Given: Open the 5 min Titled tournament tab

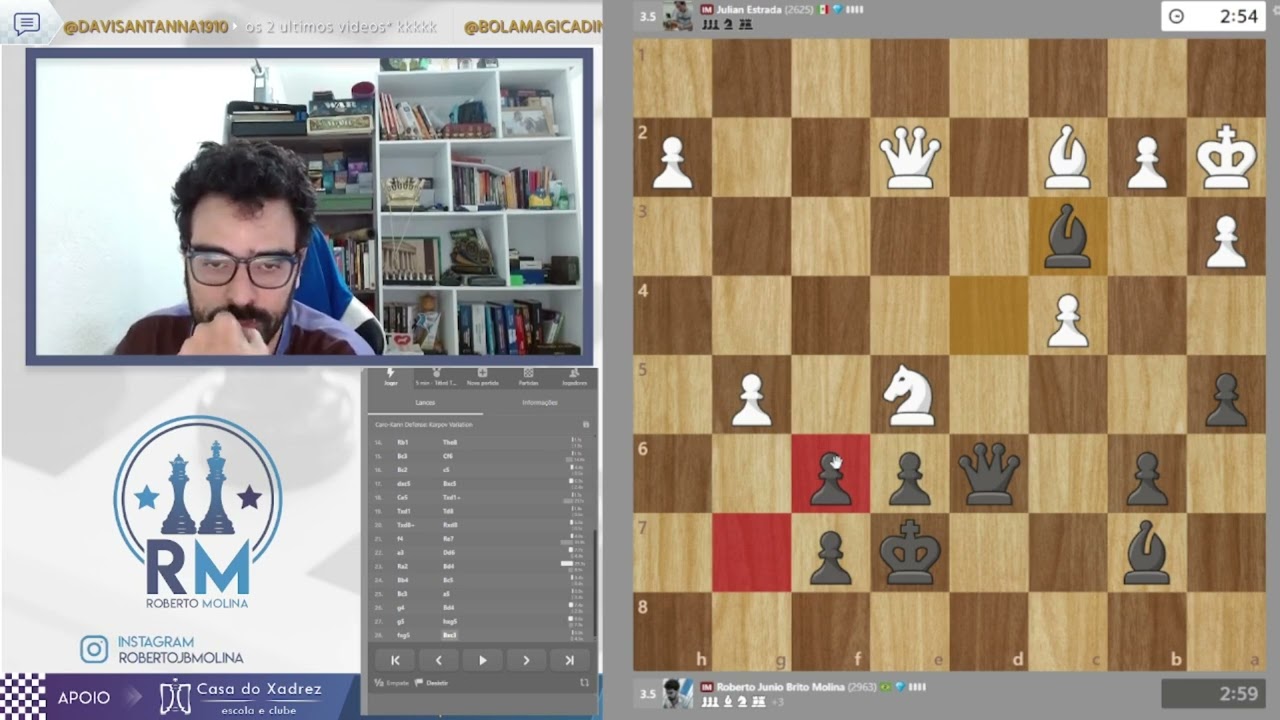Looking at the screenshot, I should click(x=436, y=377).
